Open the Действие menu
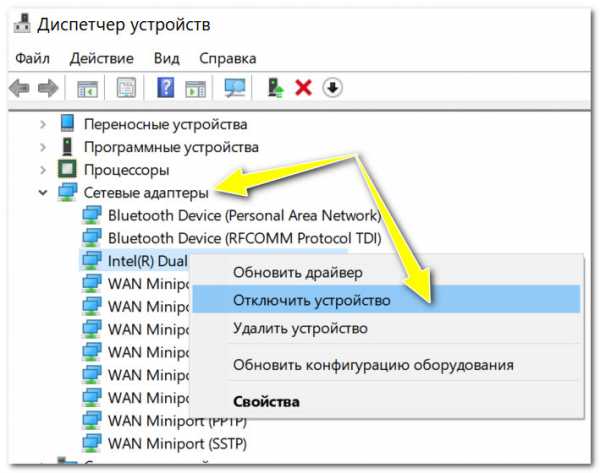This screenshot has height=473, width=600. point(103,58)
